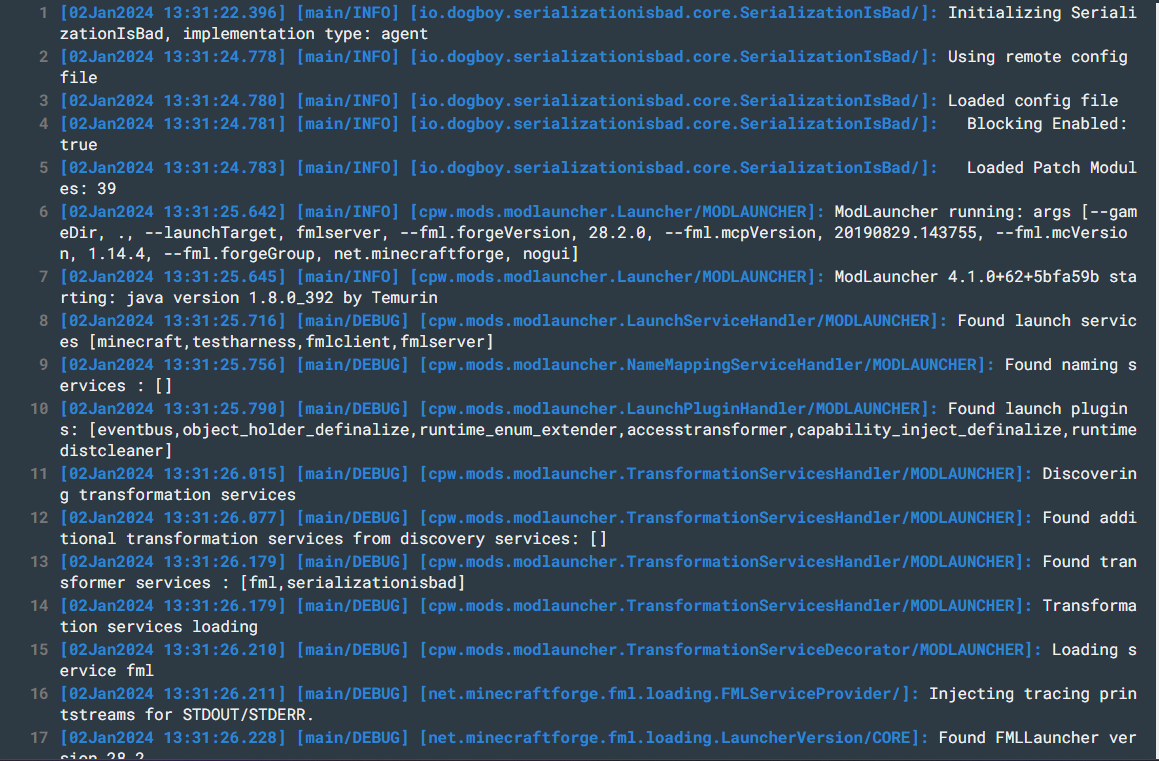Viewport: 1159px width, 761px height.
Task: Jump to line number 12
Action: [39, 517]
